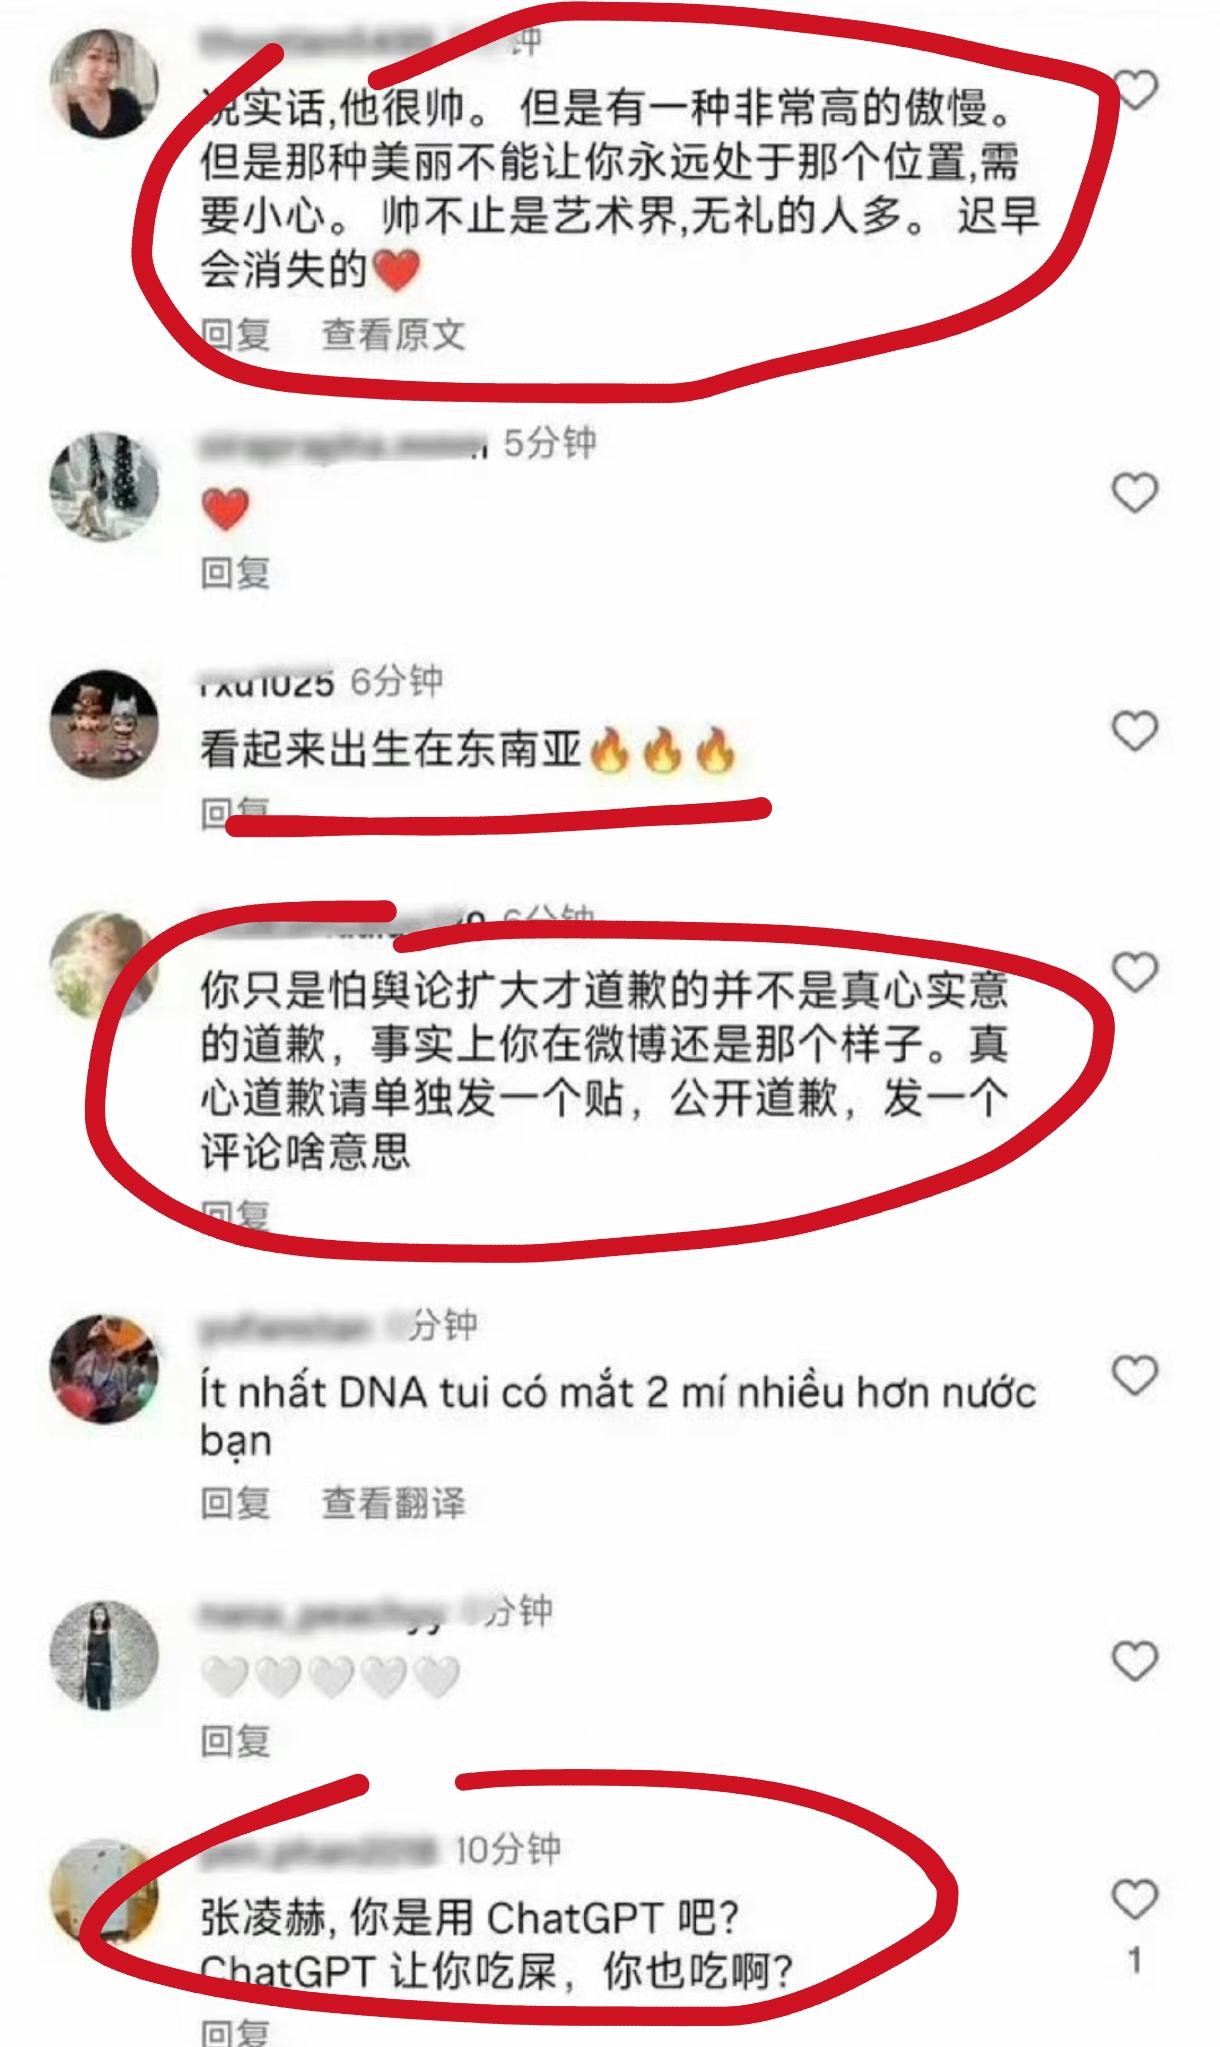1220x2047 pixels.
Task: Like the comment about being handsome but arrogant
Action: [x=1135, y=90]
